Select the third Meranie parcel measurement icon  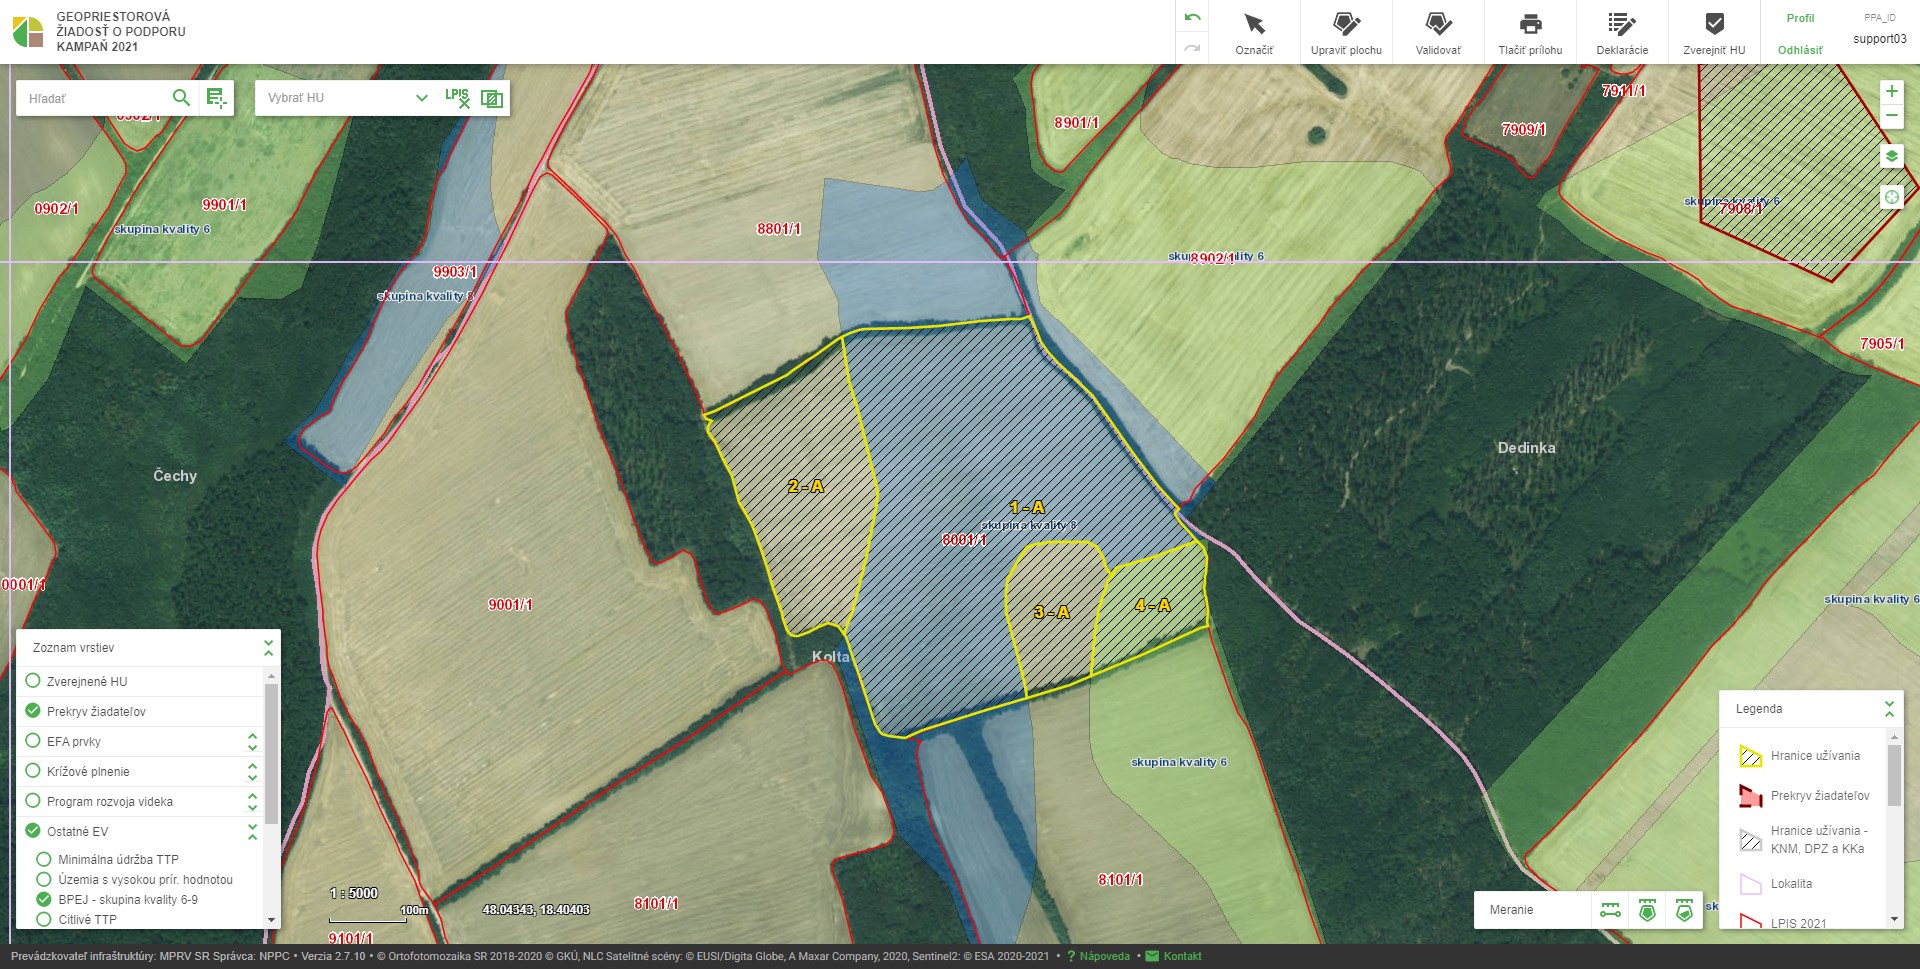[1684, 910]
